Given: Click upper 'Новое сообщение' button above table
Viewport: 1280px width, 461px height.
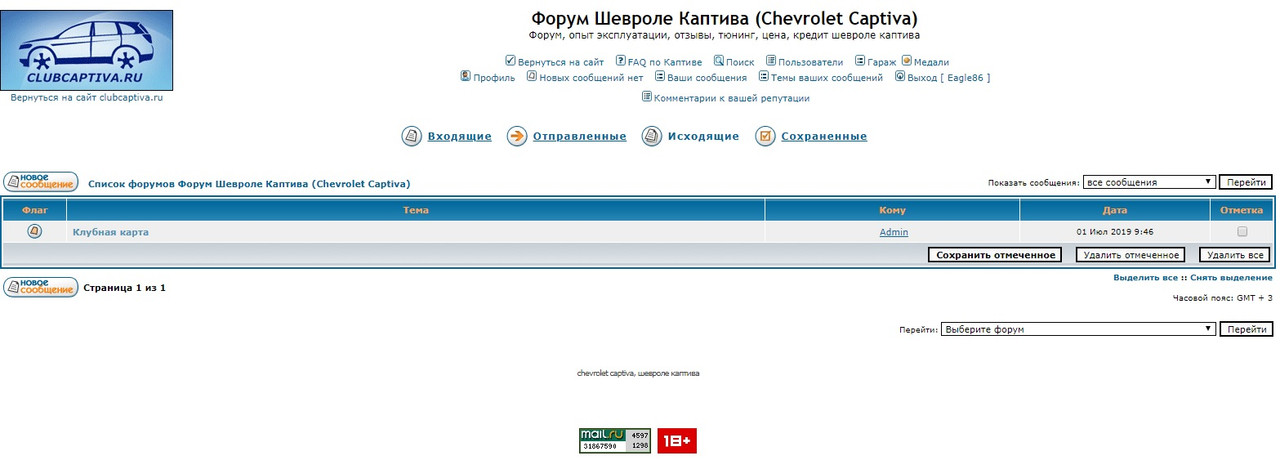Looking at the screenshot, I should pos(41,182).
